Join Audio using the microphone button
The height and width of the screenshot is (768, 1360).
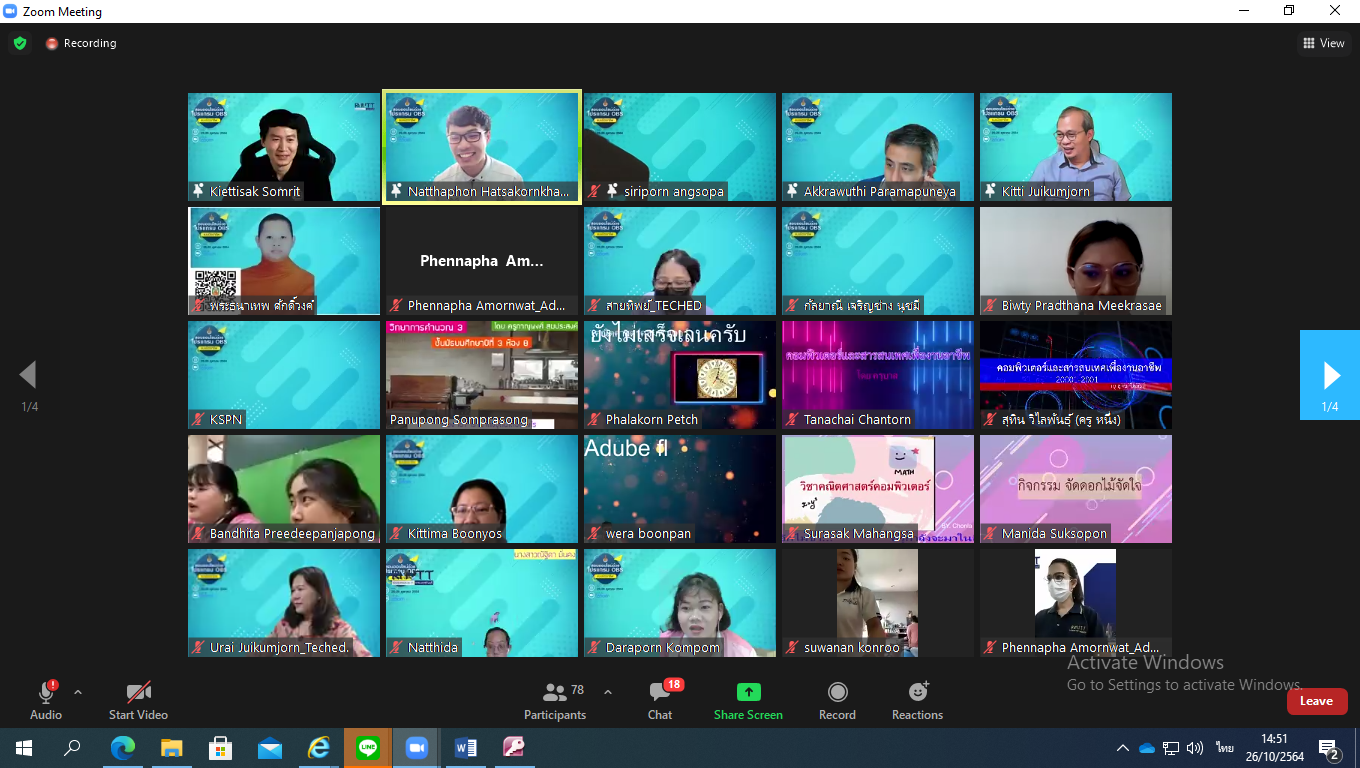46,700
